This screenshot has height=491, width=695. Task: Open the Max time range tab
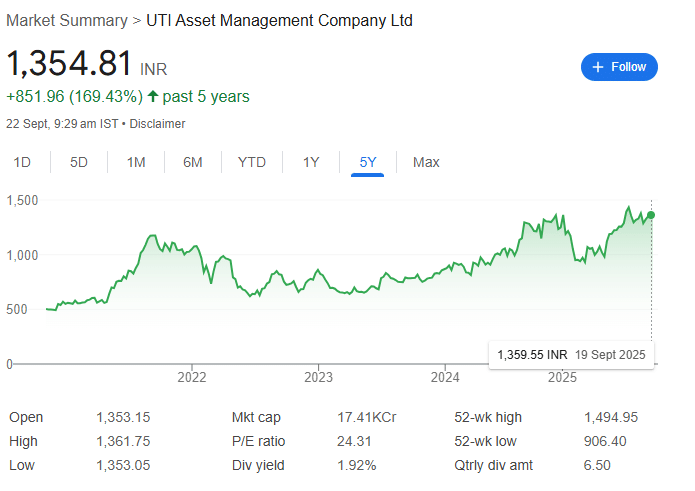click(x=426, y=162)
